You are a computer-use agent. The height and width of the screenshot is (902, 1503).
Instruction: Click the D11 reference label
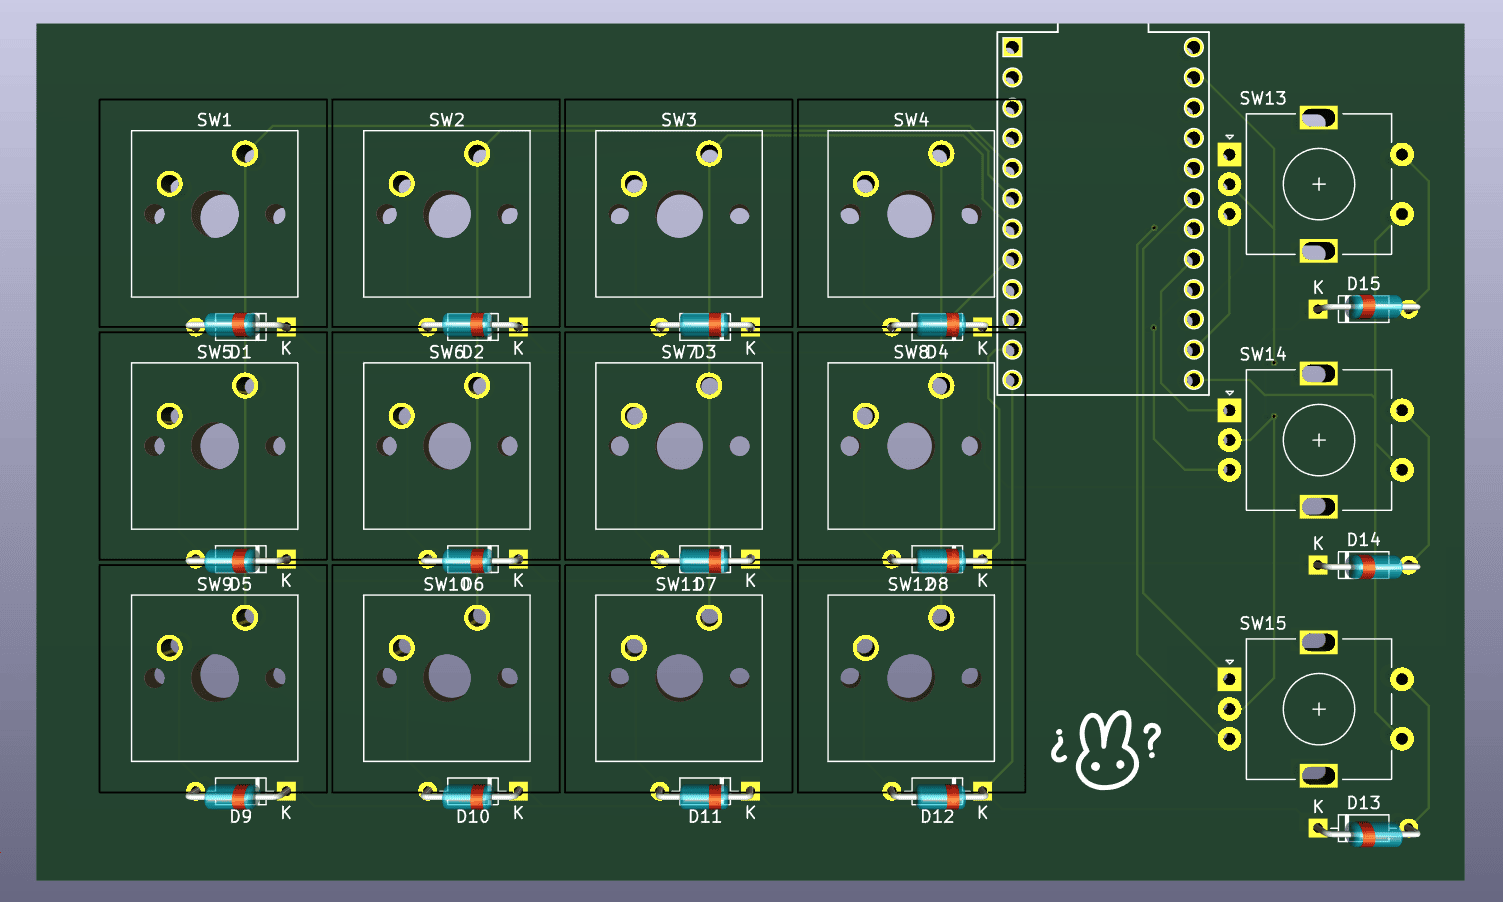pos(704,817)
